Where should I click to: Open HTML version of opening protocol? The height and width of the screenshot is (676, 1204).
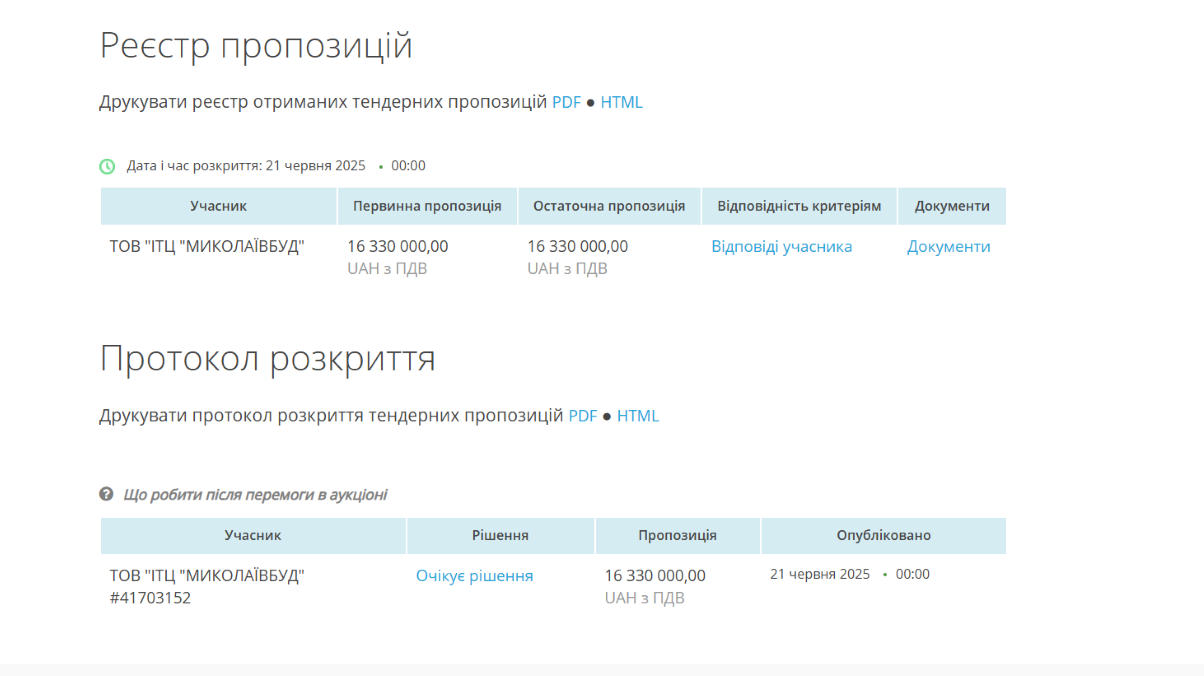point(638,416)
